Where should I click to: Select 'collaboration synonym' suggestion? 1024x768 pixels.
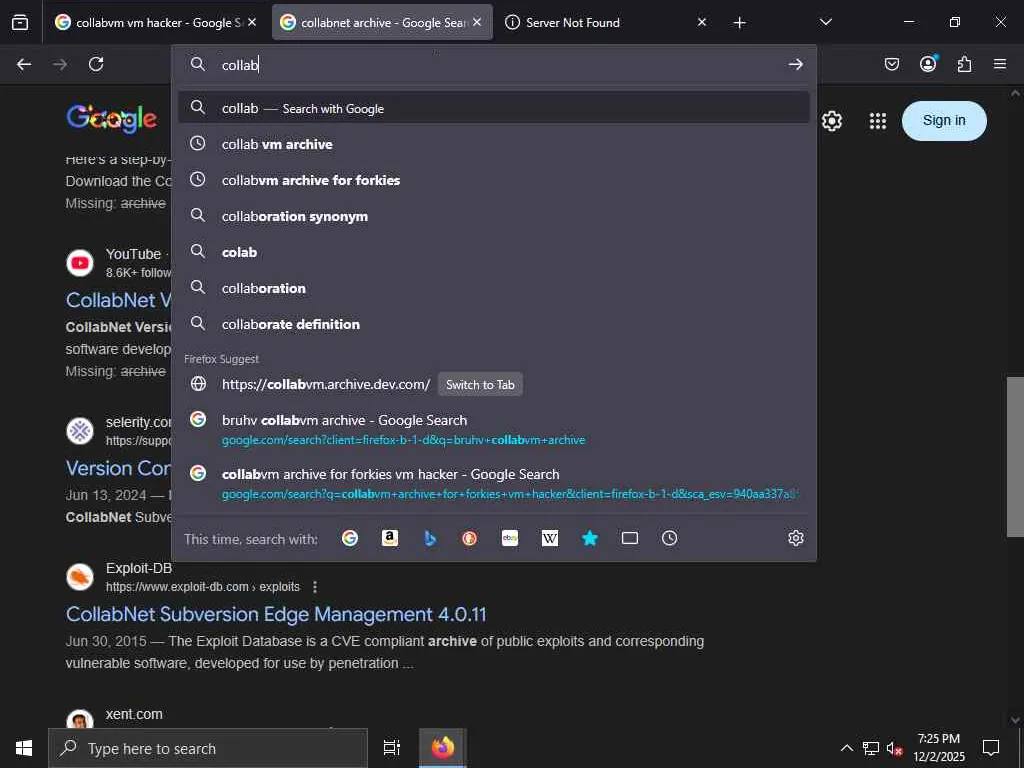tap(494, 216)
